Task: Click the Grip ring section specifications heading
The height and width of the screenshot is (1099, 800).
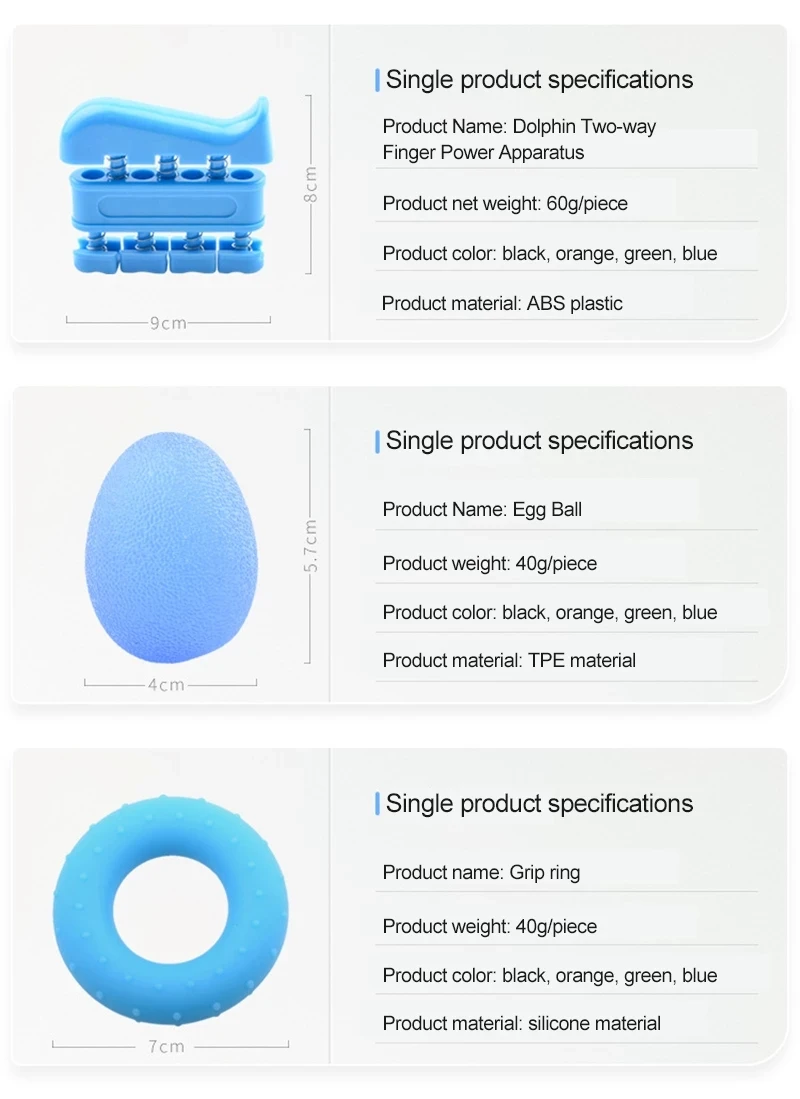Action: [539, 804]
